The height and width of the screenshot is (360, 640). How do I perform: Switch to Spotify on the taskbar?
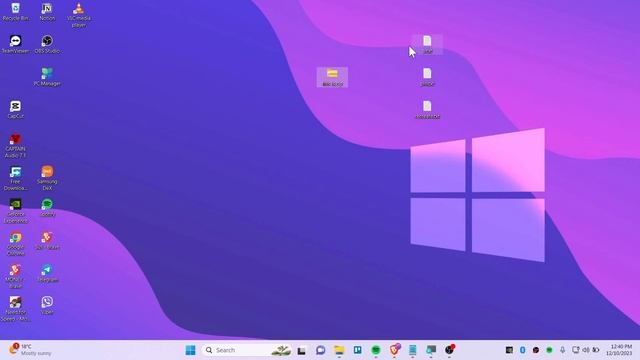[376, 350]
